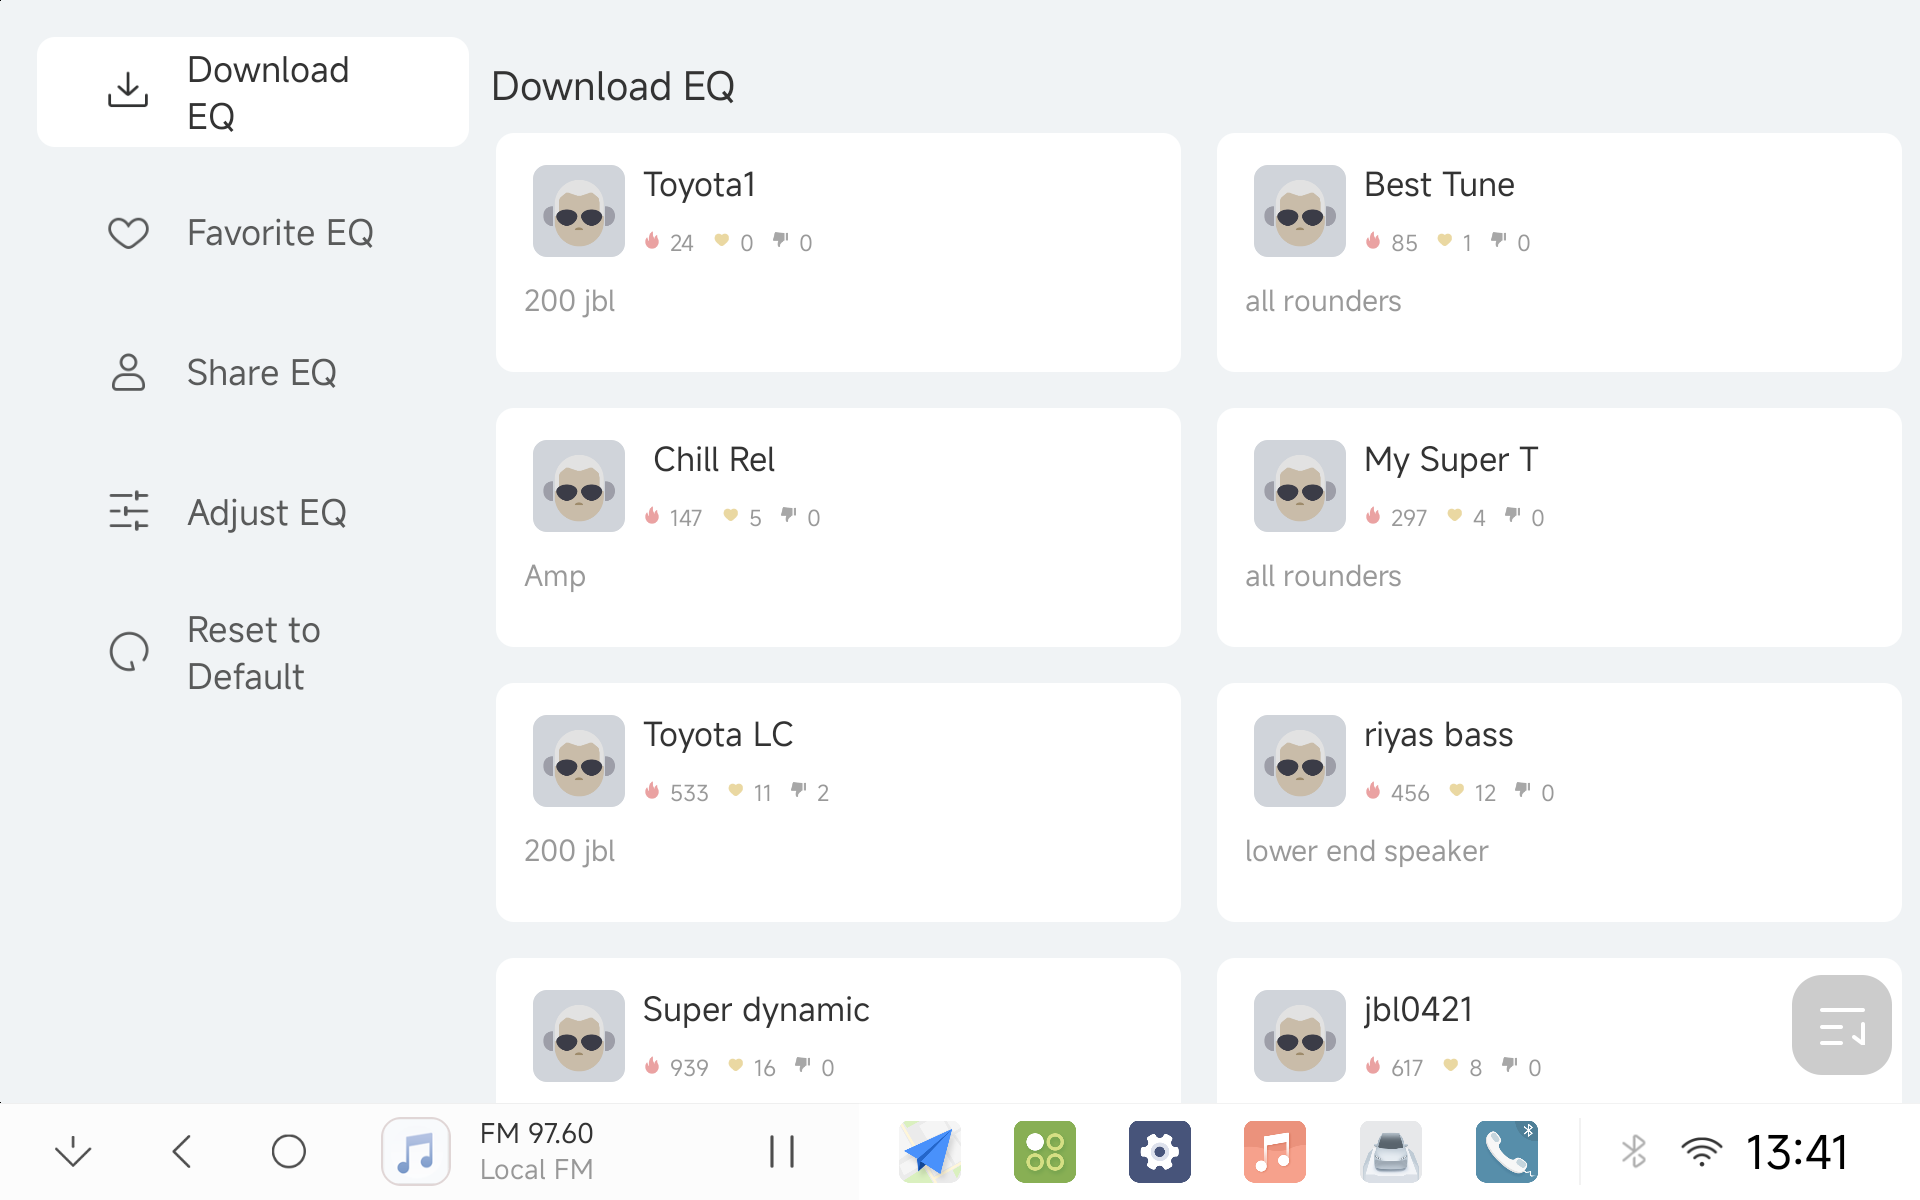Open the Toyota LC EQ preset card
The image size is (1920, 1200).
838,802
